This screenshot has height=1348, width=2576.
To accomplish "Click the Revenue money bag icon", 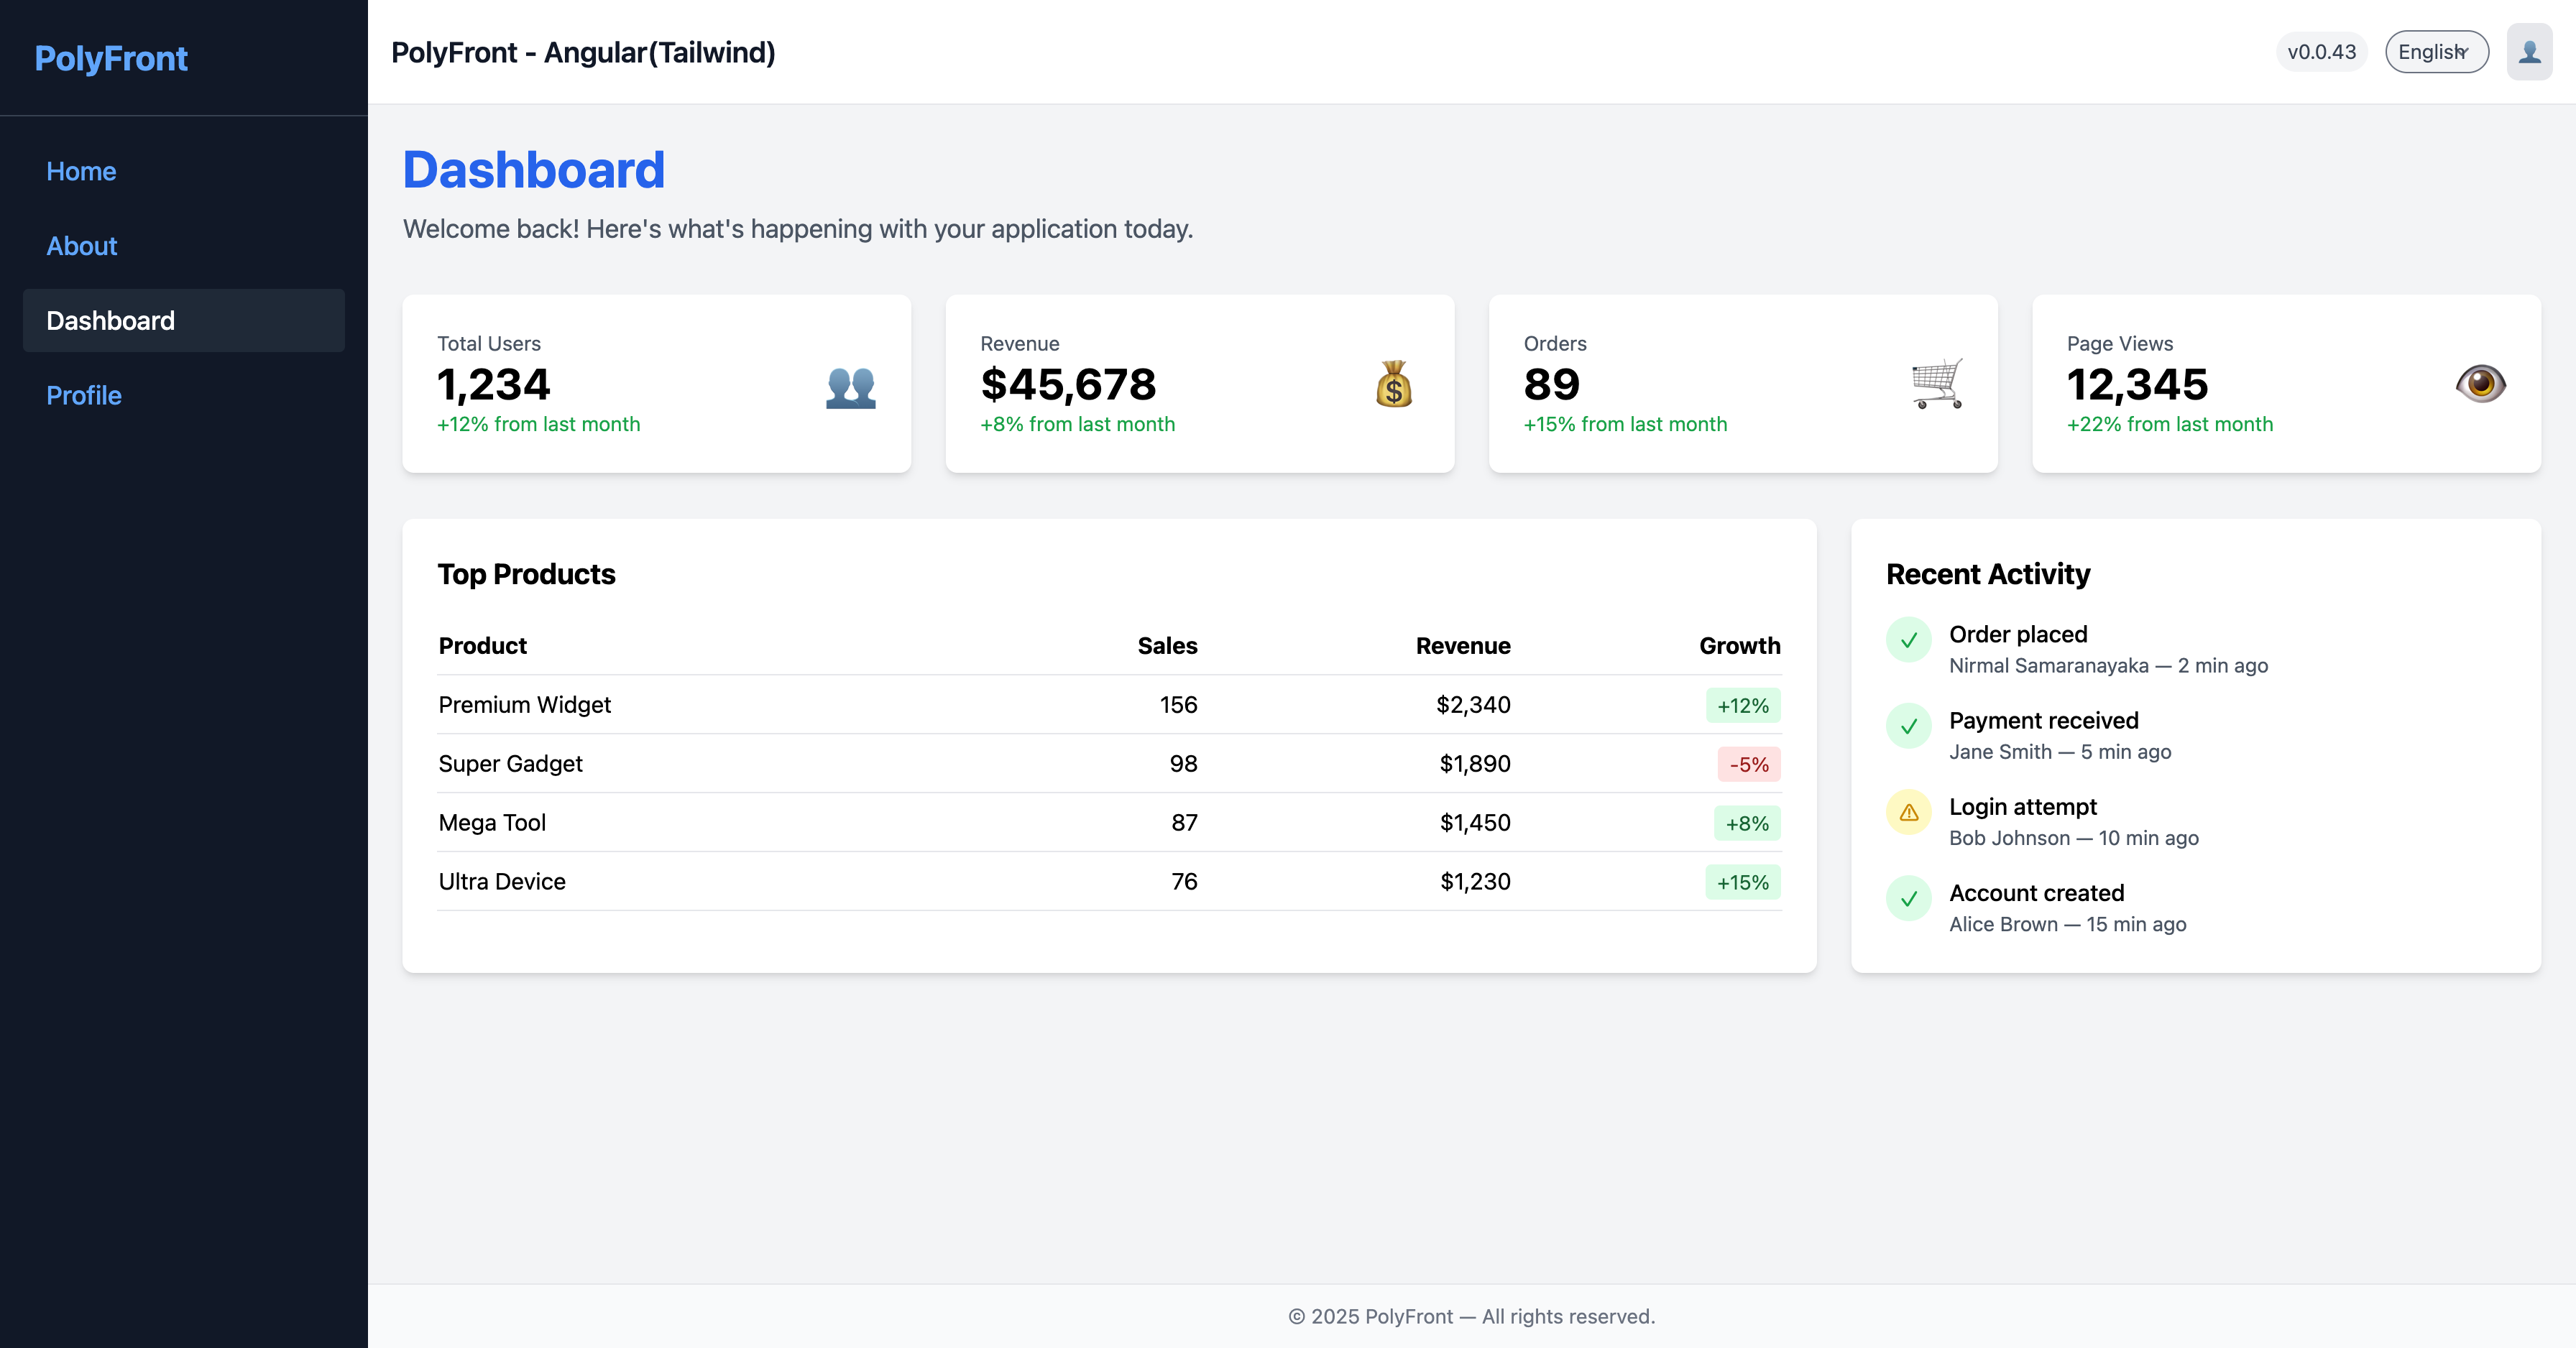I will 1393,384.
